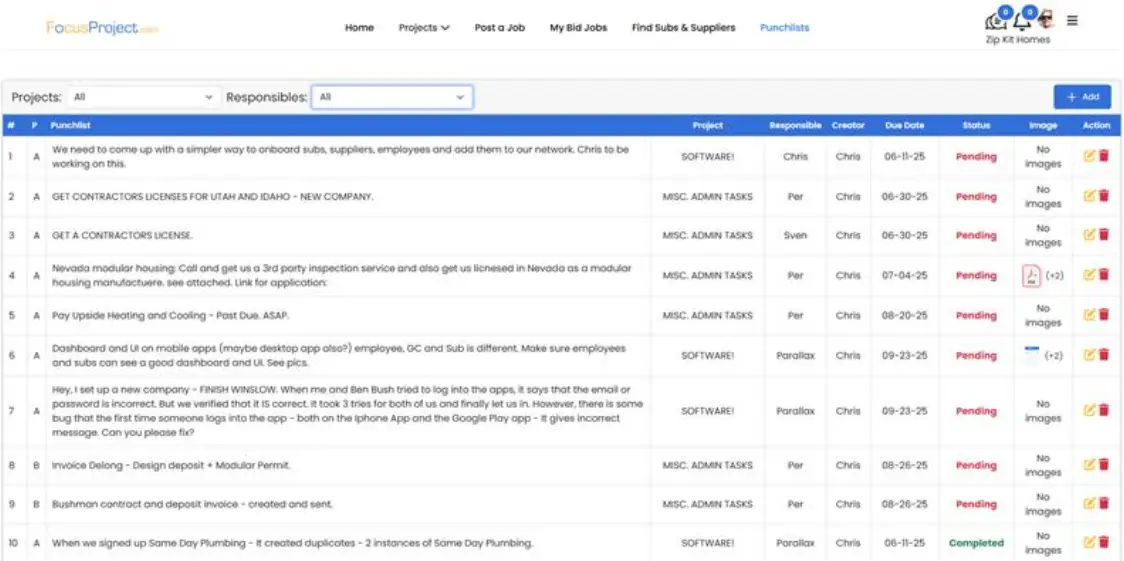The image size is (1124, 561).
Task: Edit the Same Day Plumbing punchlist item
Action: point(1090,542)
